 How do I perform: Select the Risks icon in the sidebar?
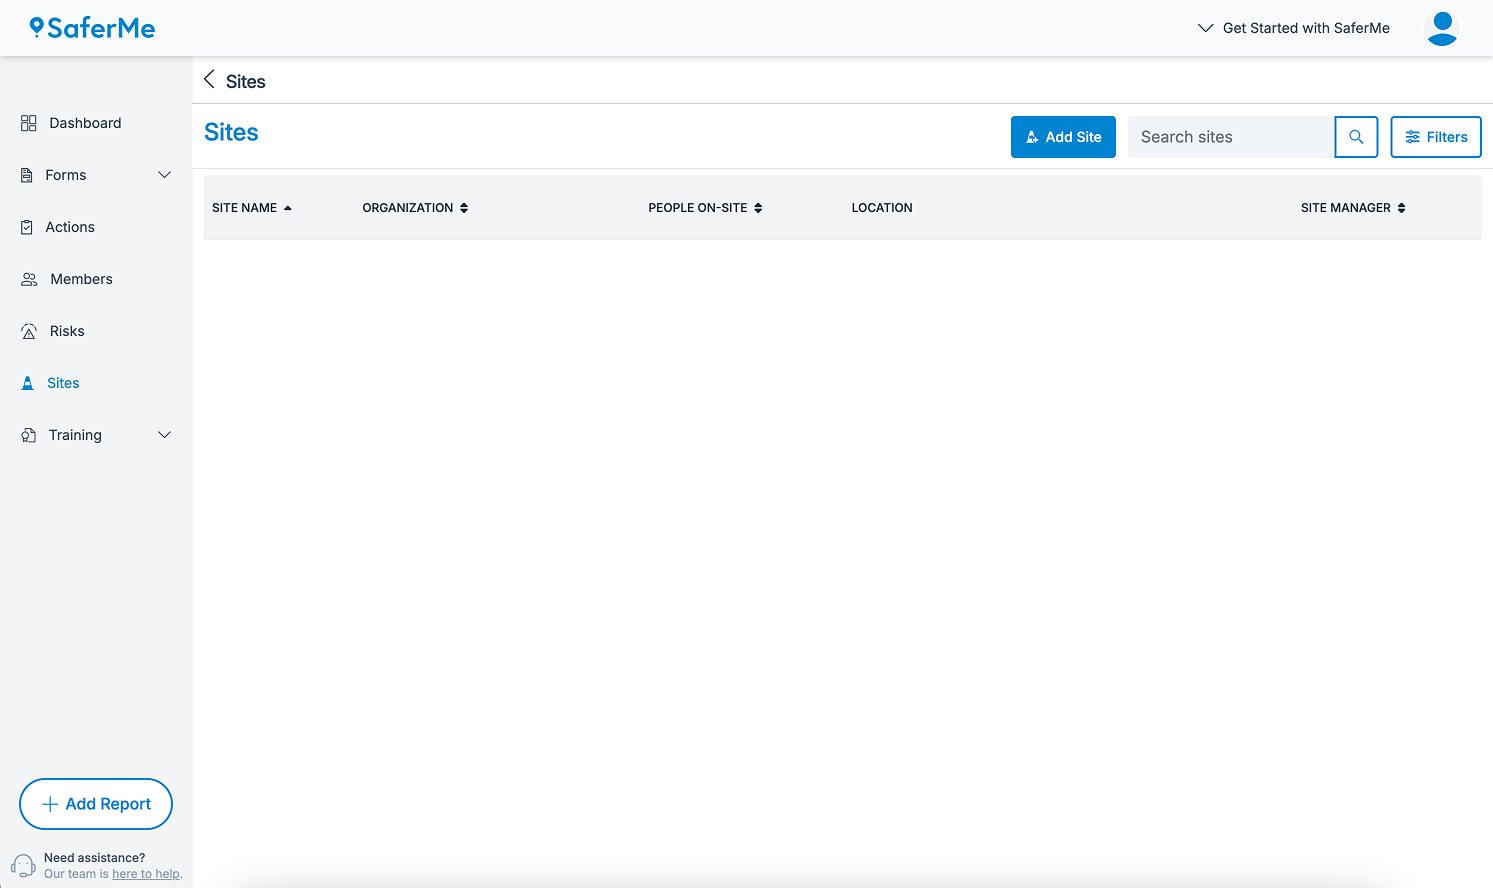pyautogui.click(x=28, y=331)
